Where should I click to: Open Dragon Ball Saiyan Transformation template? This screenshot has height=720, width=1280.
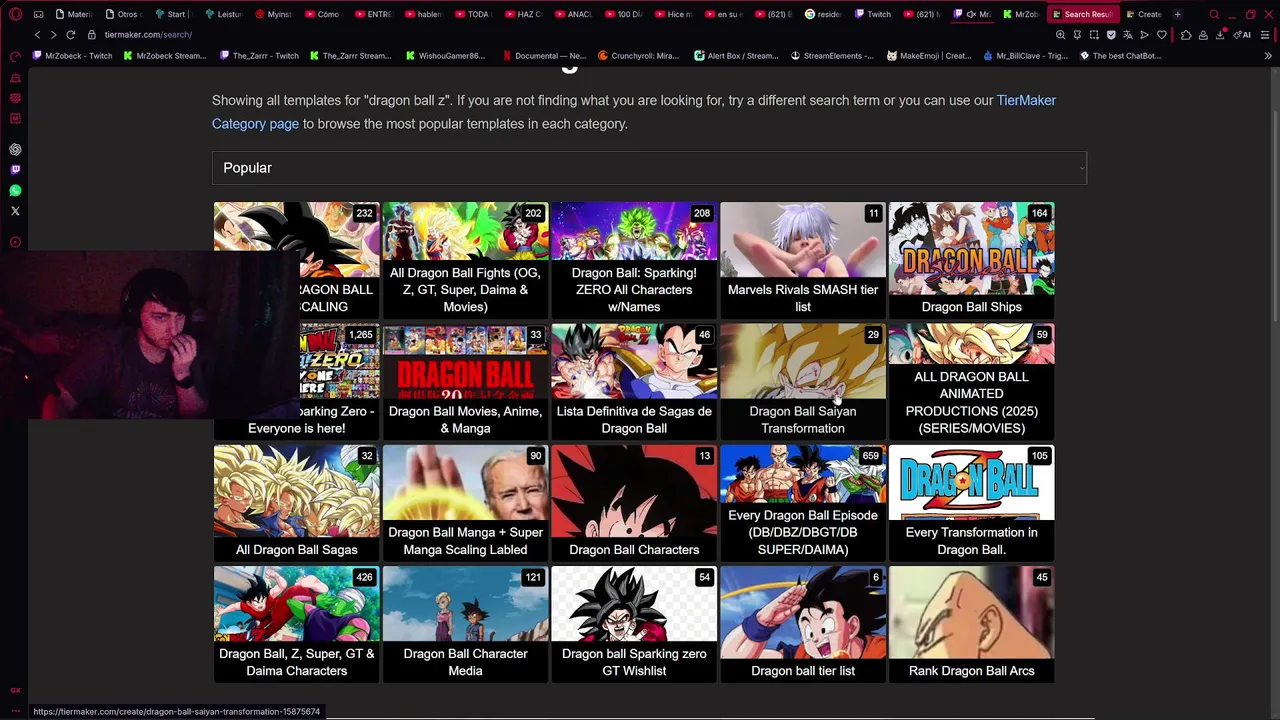[x=803, y=382]
